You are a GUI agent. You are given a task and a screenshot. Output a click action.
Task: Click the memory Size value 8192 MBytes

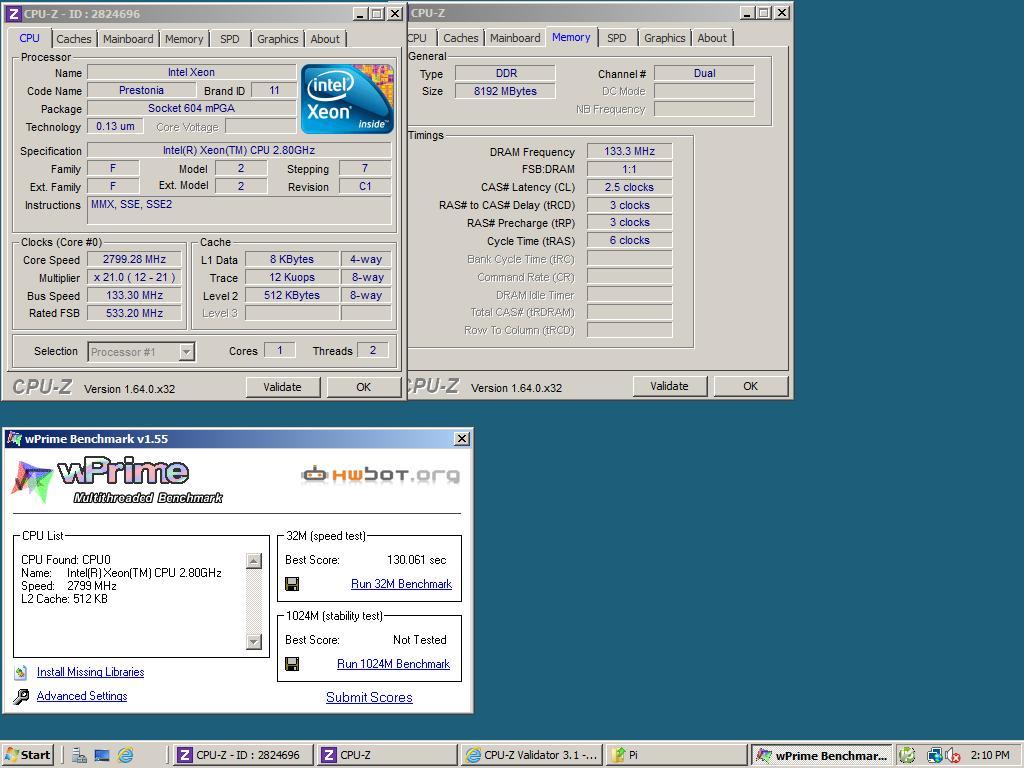[x=505, y=91]
